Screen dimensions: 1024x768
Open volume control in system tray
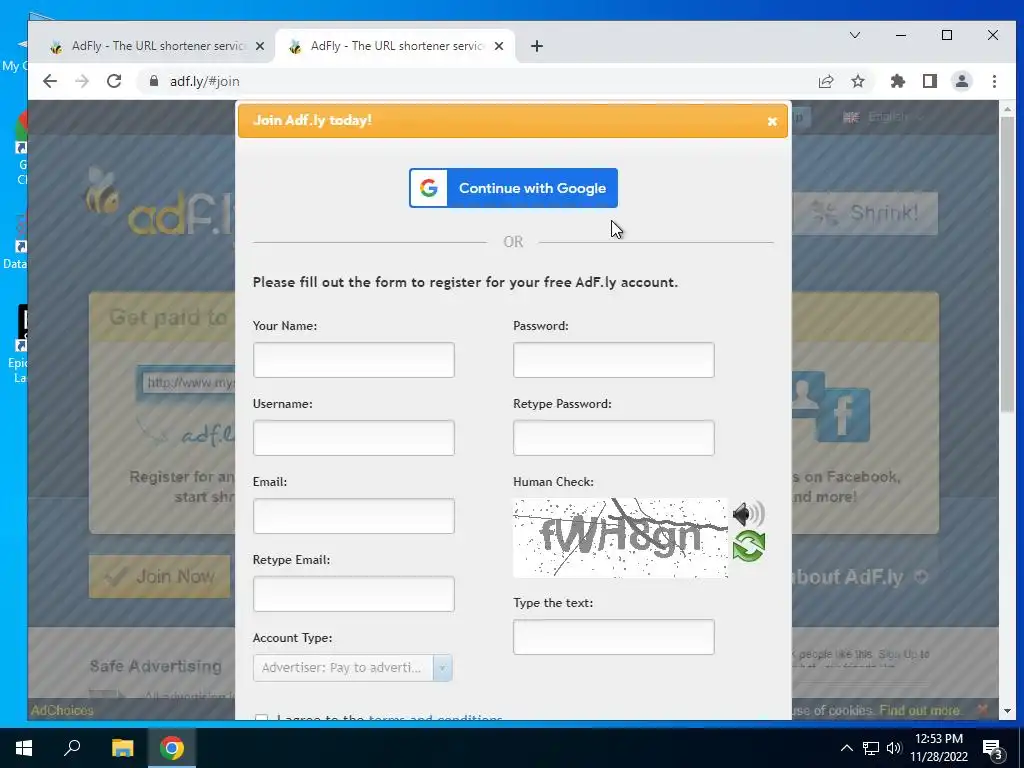click(x=894, y=748)
